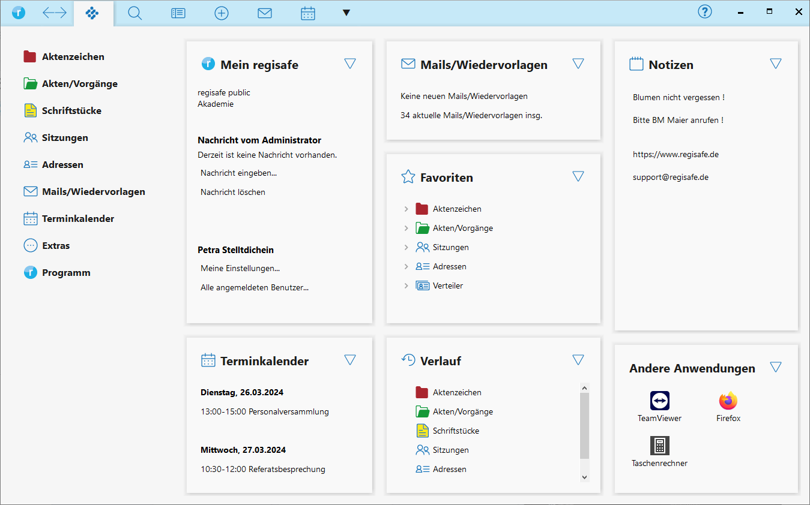This screenshot has height=505, width=810.
Task: Click the Nachricht eingeben... link
Action: [x=238, y=173]
